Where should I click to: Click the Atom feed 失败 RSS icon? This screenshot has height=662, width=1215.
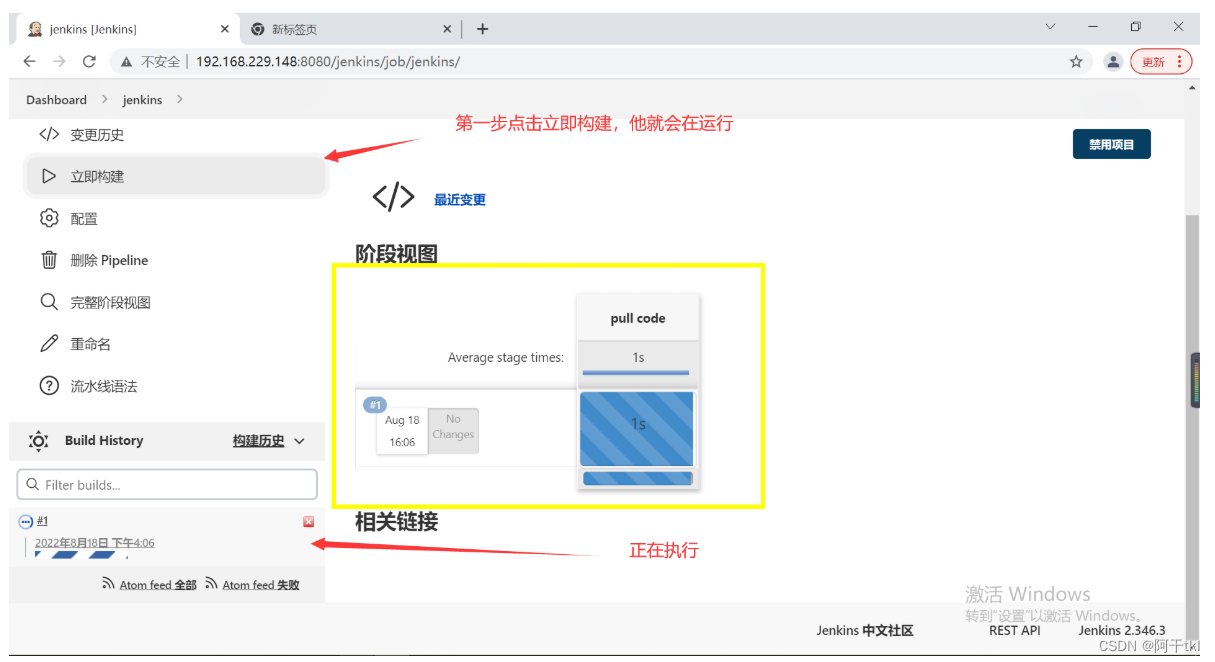[x=211, y=584]
